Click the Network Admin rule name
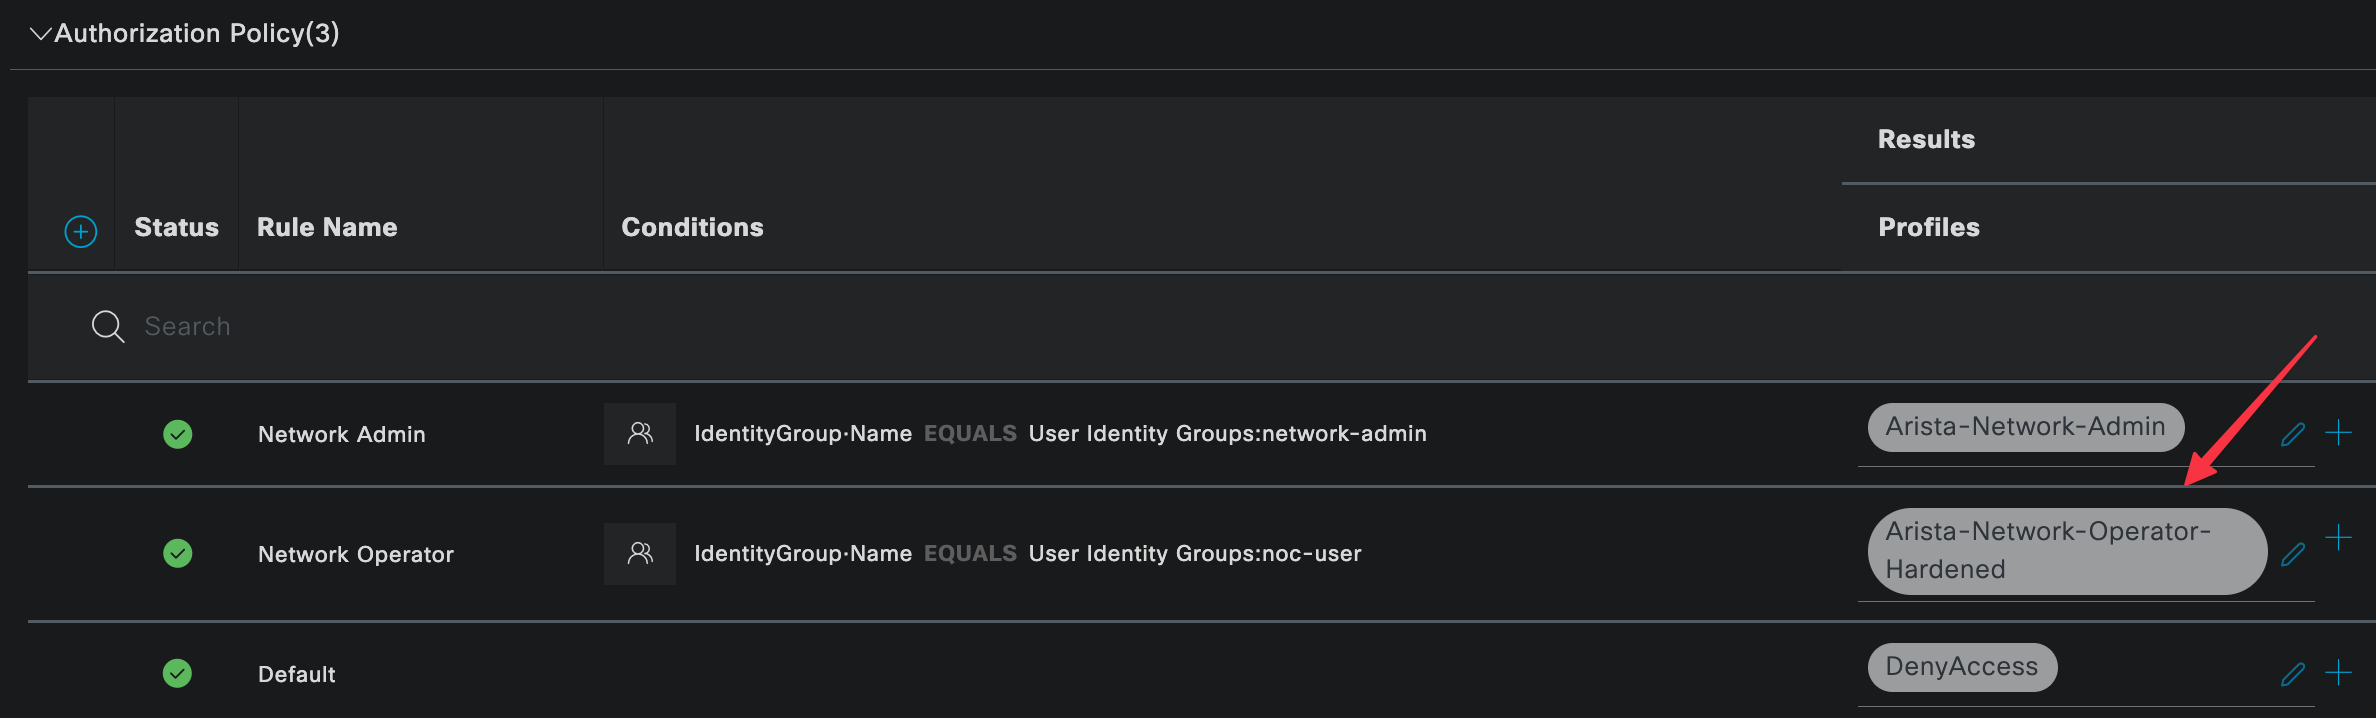Viewport: 2376px width, 718px height. point(342,434)
